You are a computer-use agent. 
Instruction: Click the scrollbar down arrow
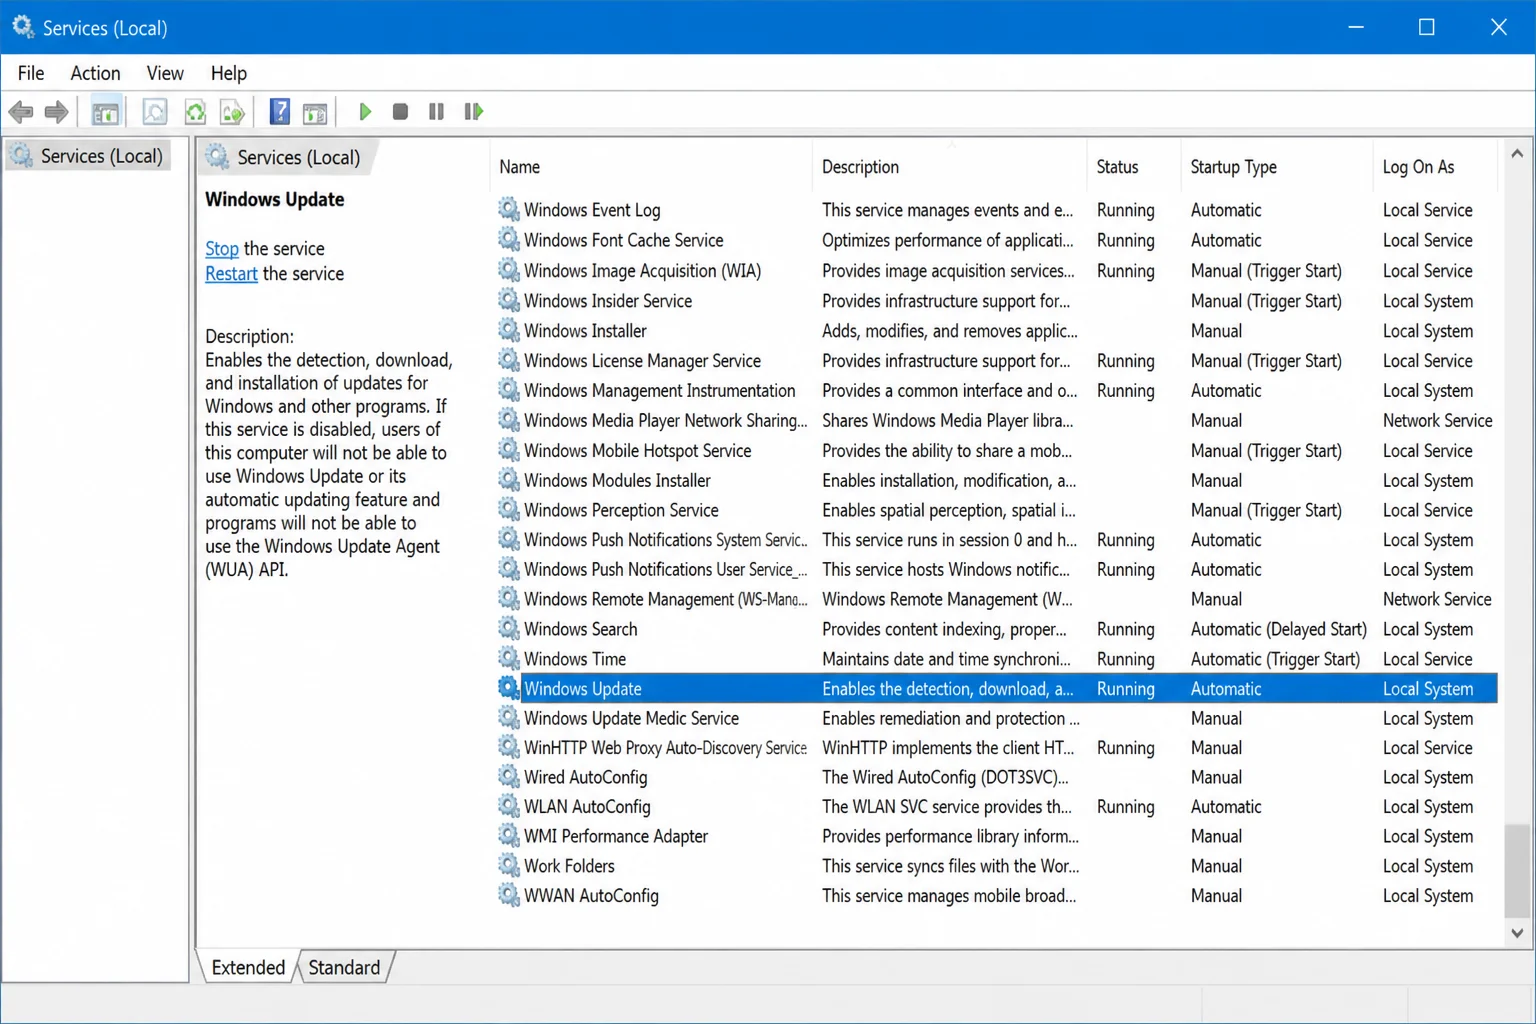[1517, 933]
